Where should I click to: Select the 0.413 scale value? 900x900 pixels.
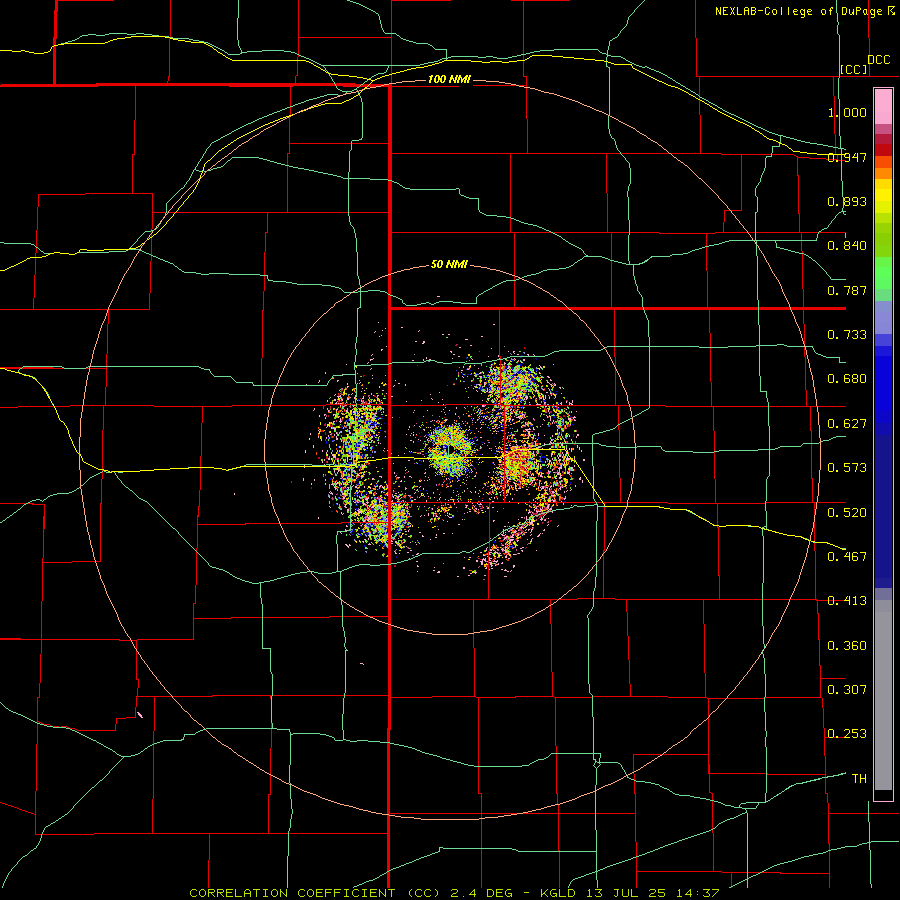[x=847, y=601]
